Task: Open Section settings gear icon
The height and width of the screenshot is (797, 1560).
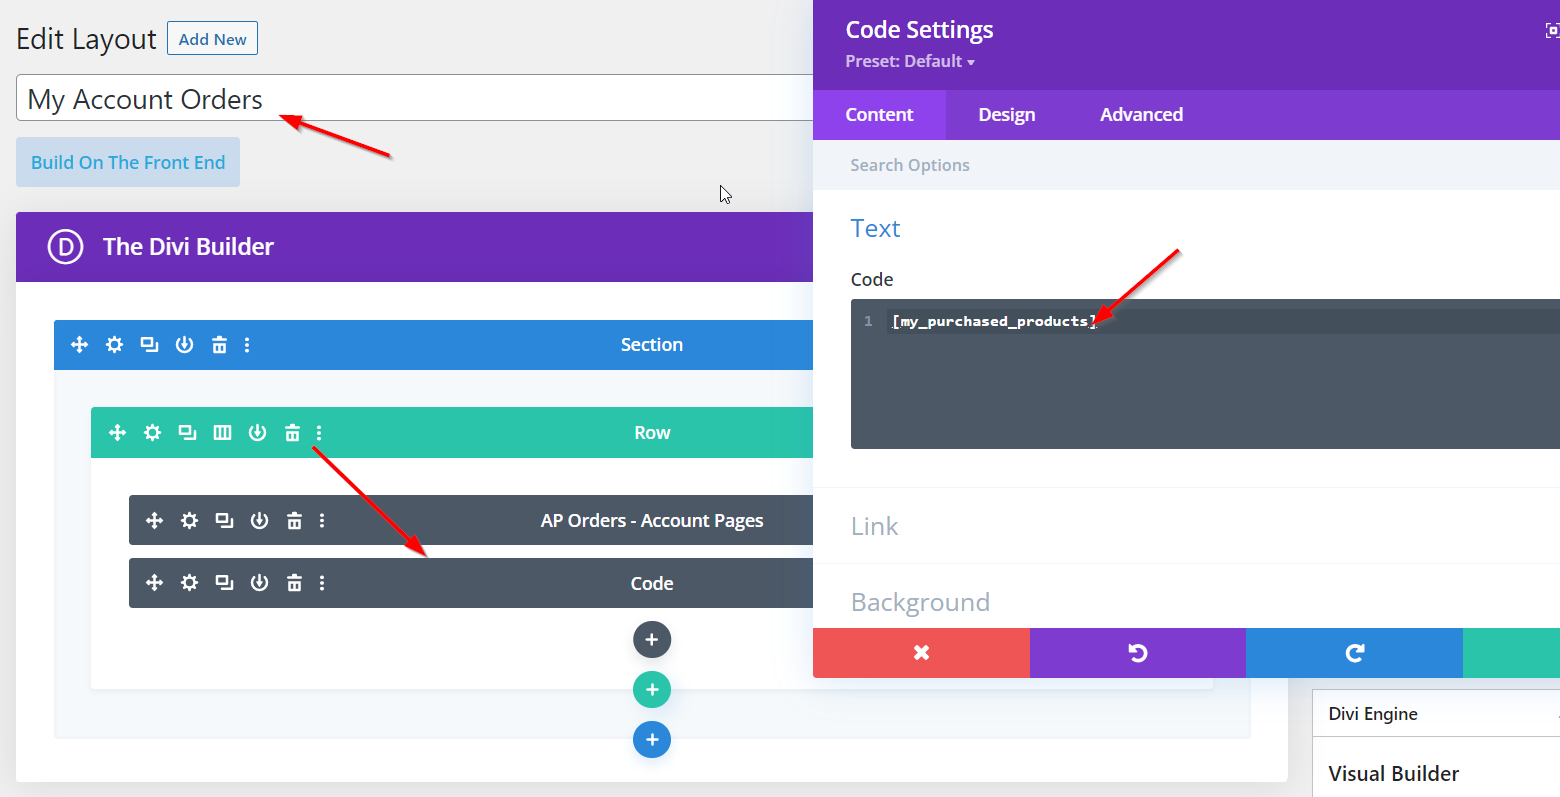Action: click(x=115, y=345)
